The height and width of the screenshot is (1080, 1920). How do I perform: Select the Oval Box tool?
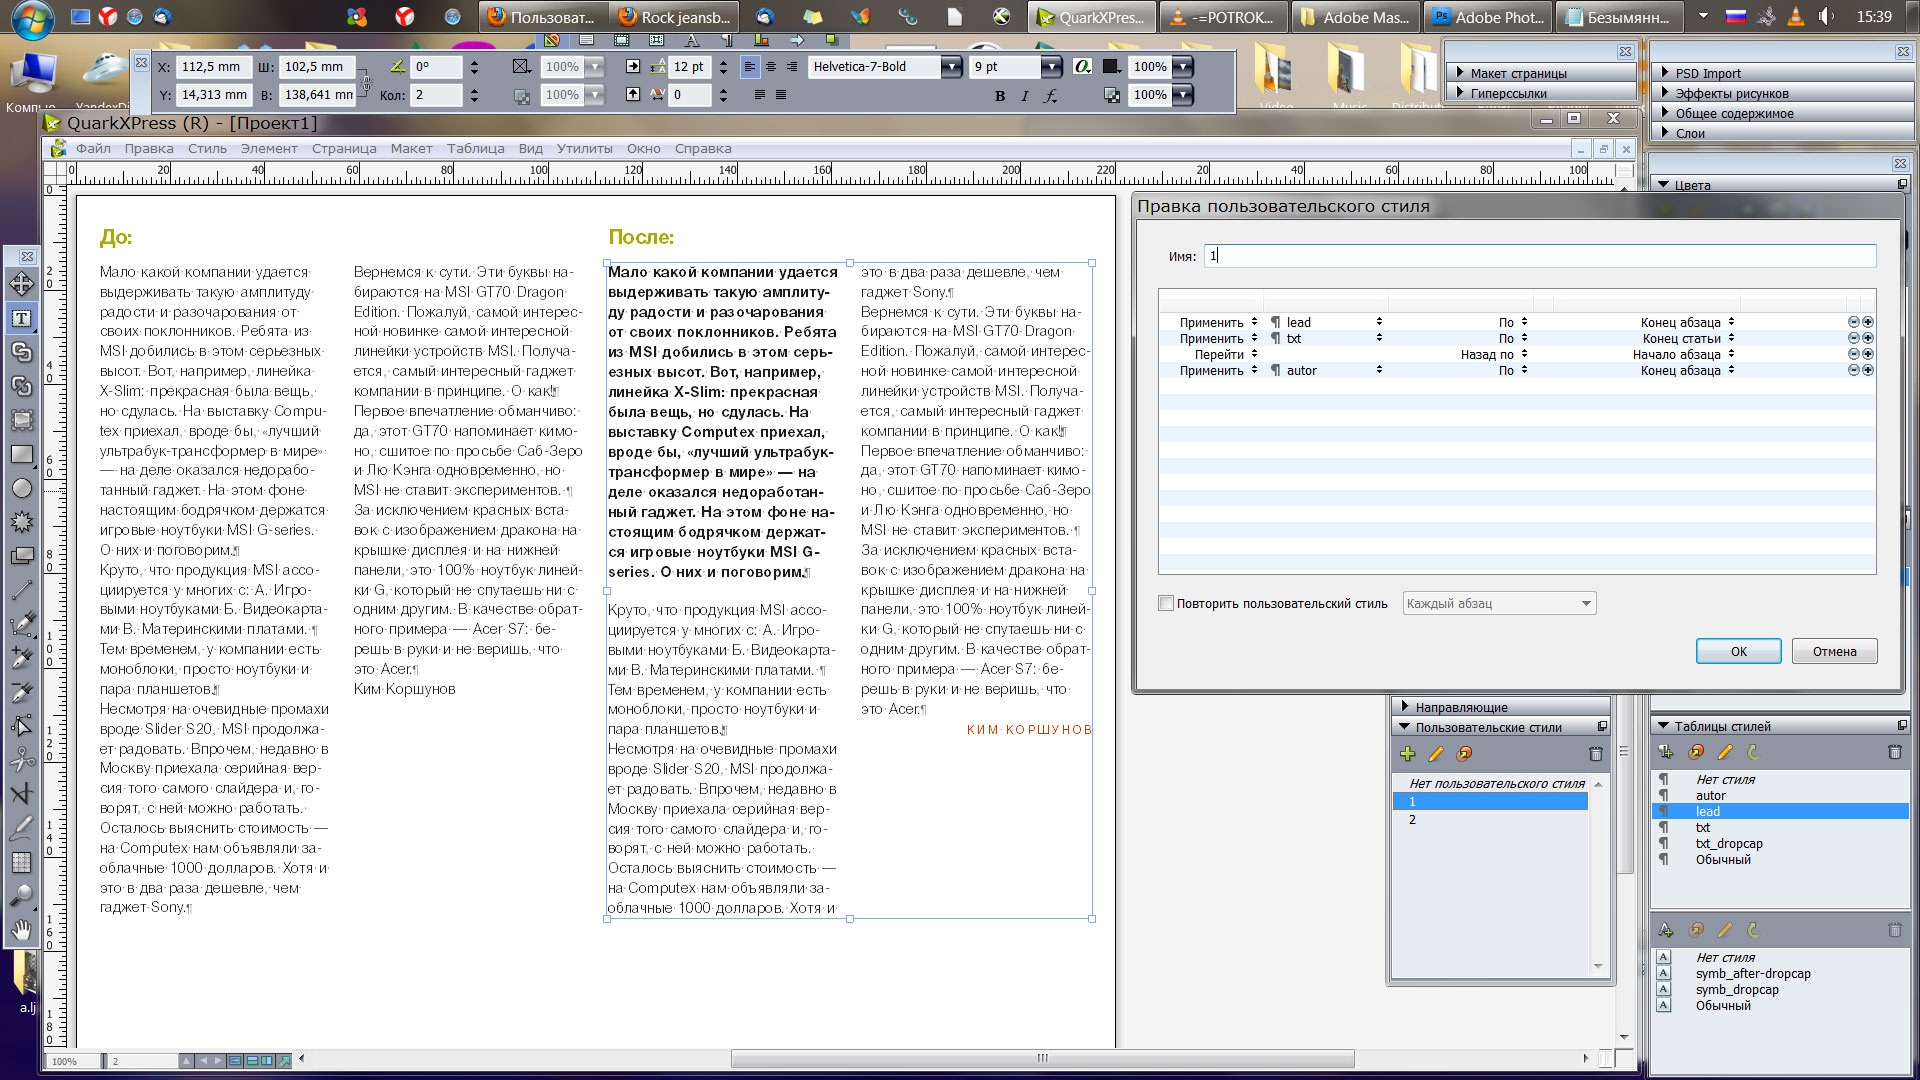tap(21, 488)
